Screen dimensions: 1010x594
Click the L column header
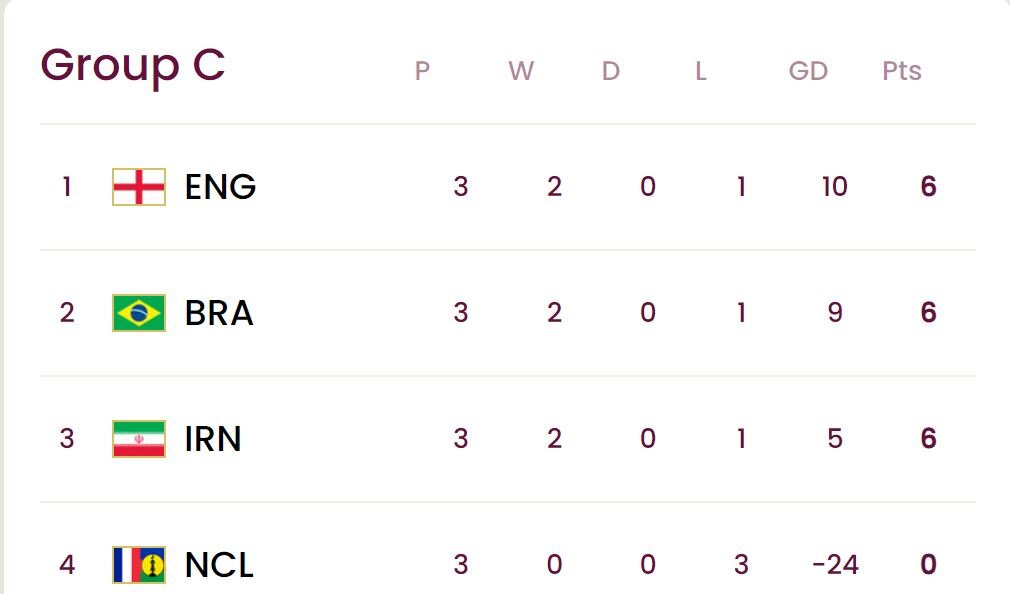701,71
